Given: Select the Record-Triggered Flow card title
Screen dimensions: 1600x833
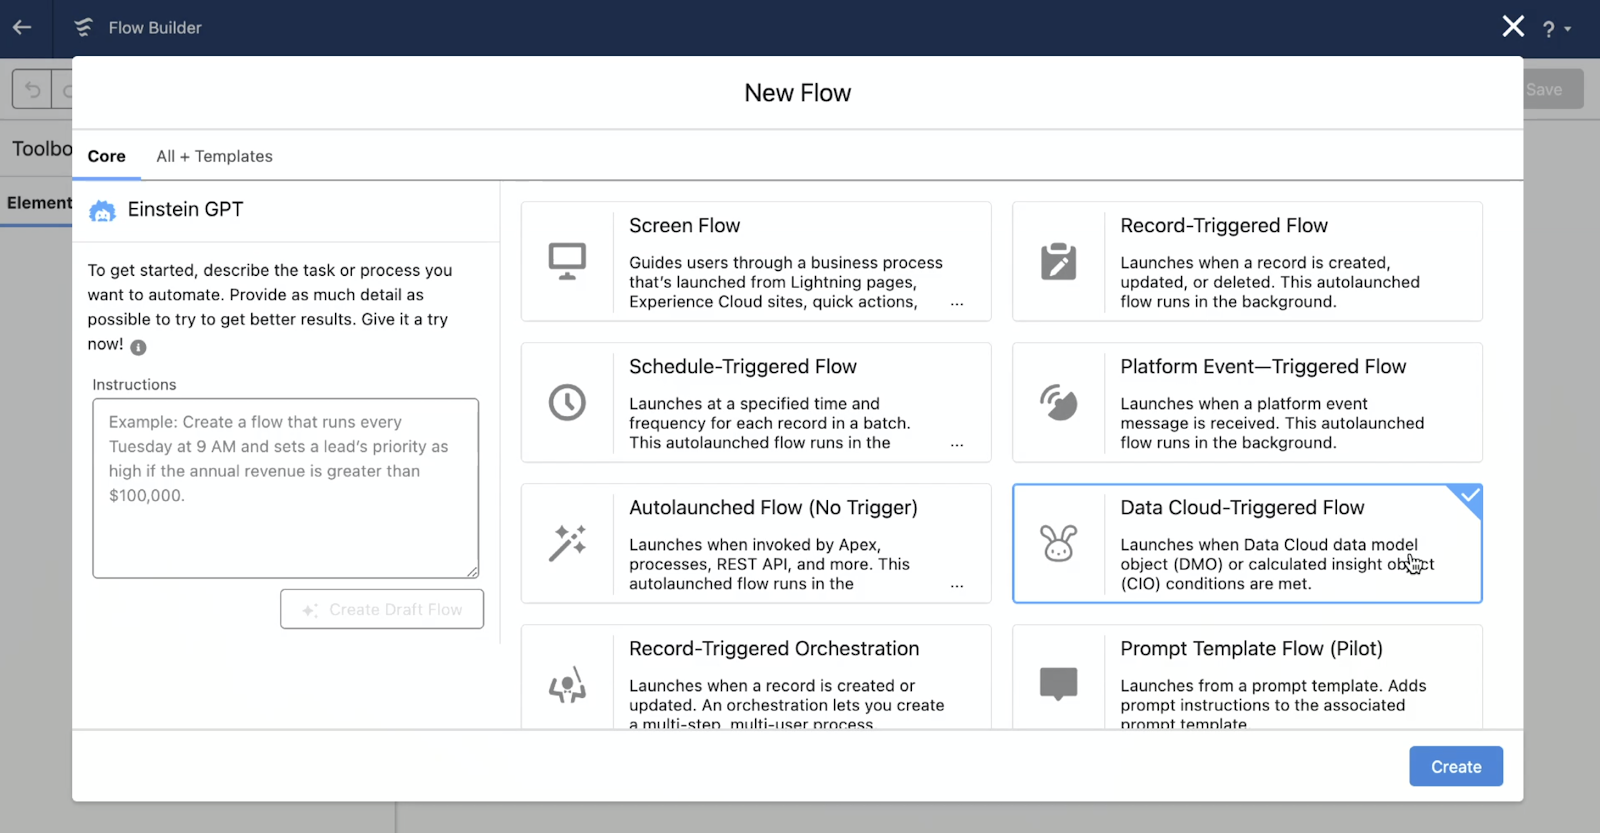Looking at the screenshot, I should [1224, 226].
